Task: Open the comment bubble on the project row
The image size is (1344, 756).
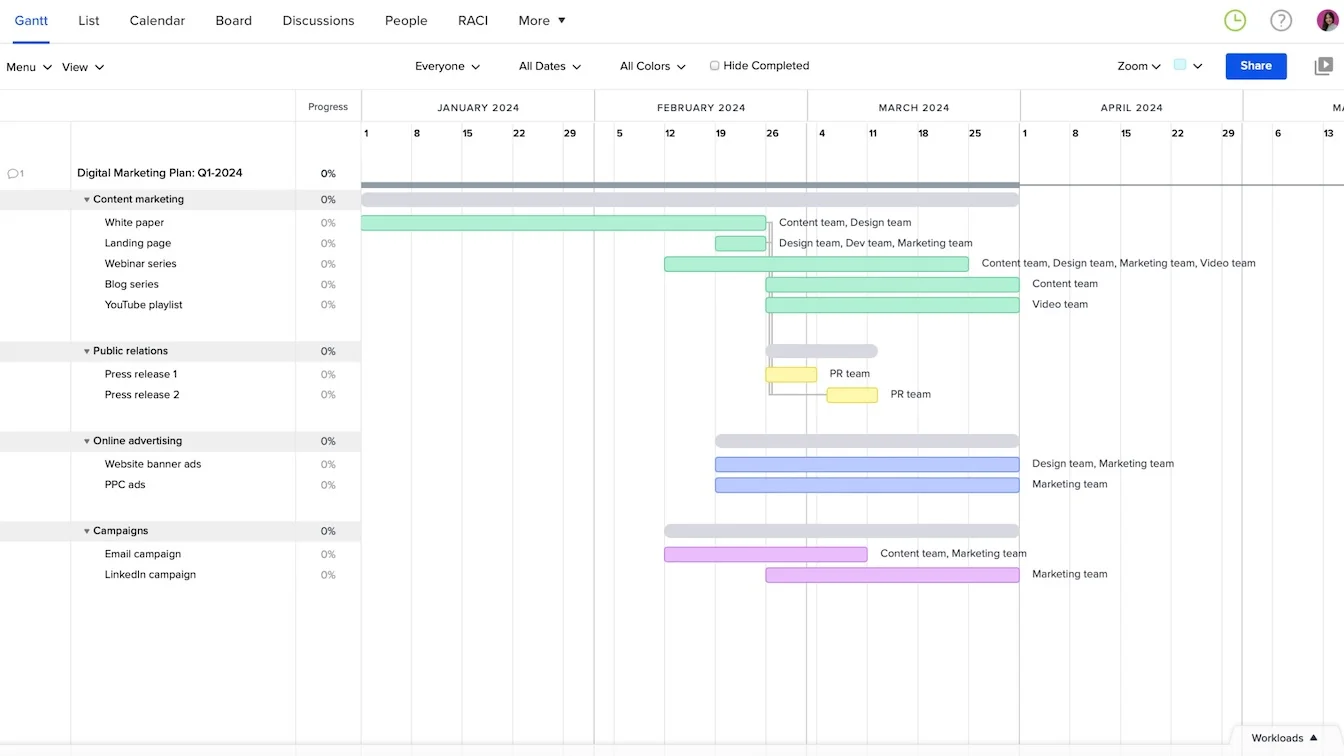Action: pos(15,173)
